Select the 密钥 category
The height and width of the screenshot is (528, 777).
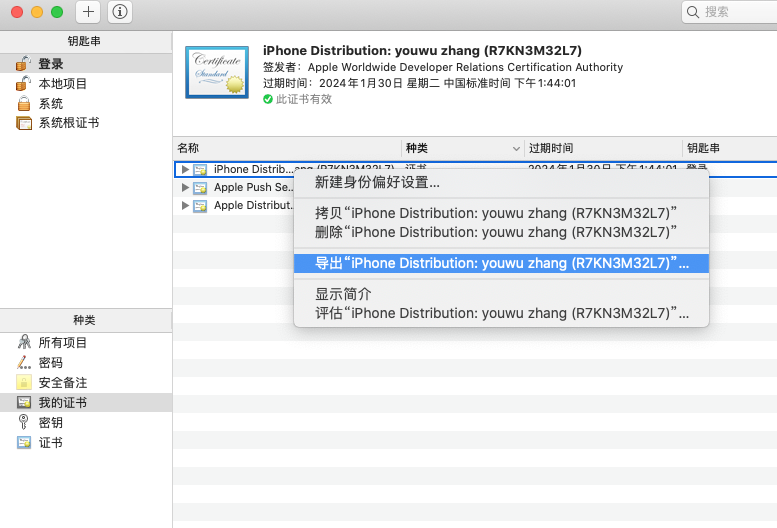[86, 422]
